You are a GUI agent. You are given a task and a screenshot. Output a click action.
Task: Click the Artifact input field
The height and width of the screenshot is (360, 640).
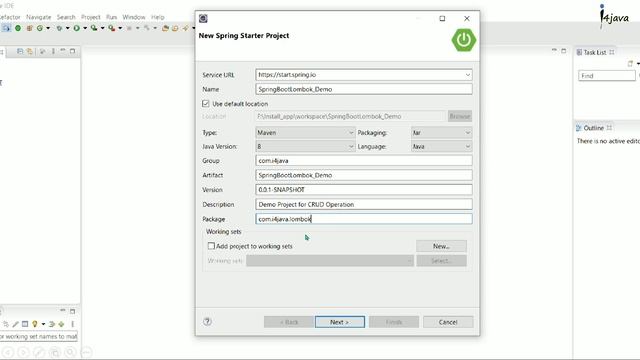click(x=364, y=175)
